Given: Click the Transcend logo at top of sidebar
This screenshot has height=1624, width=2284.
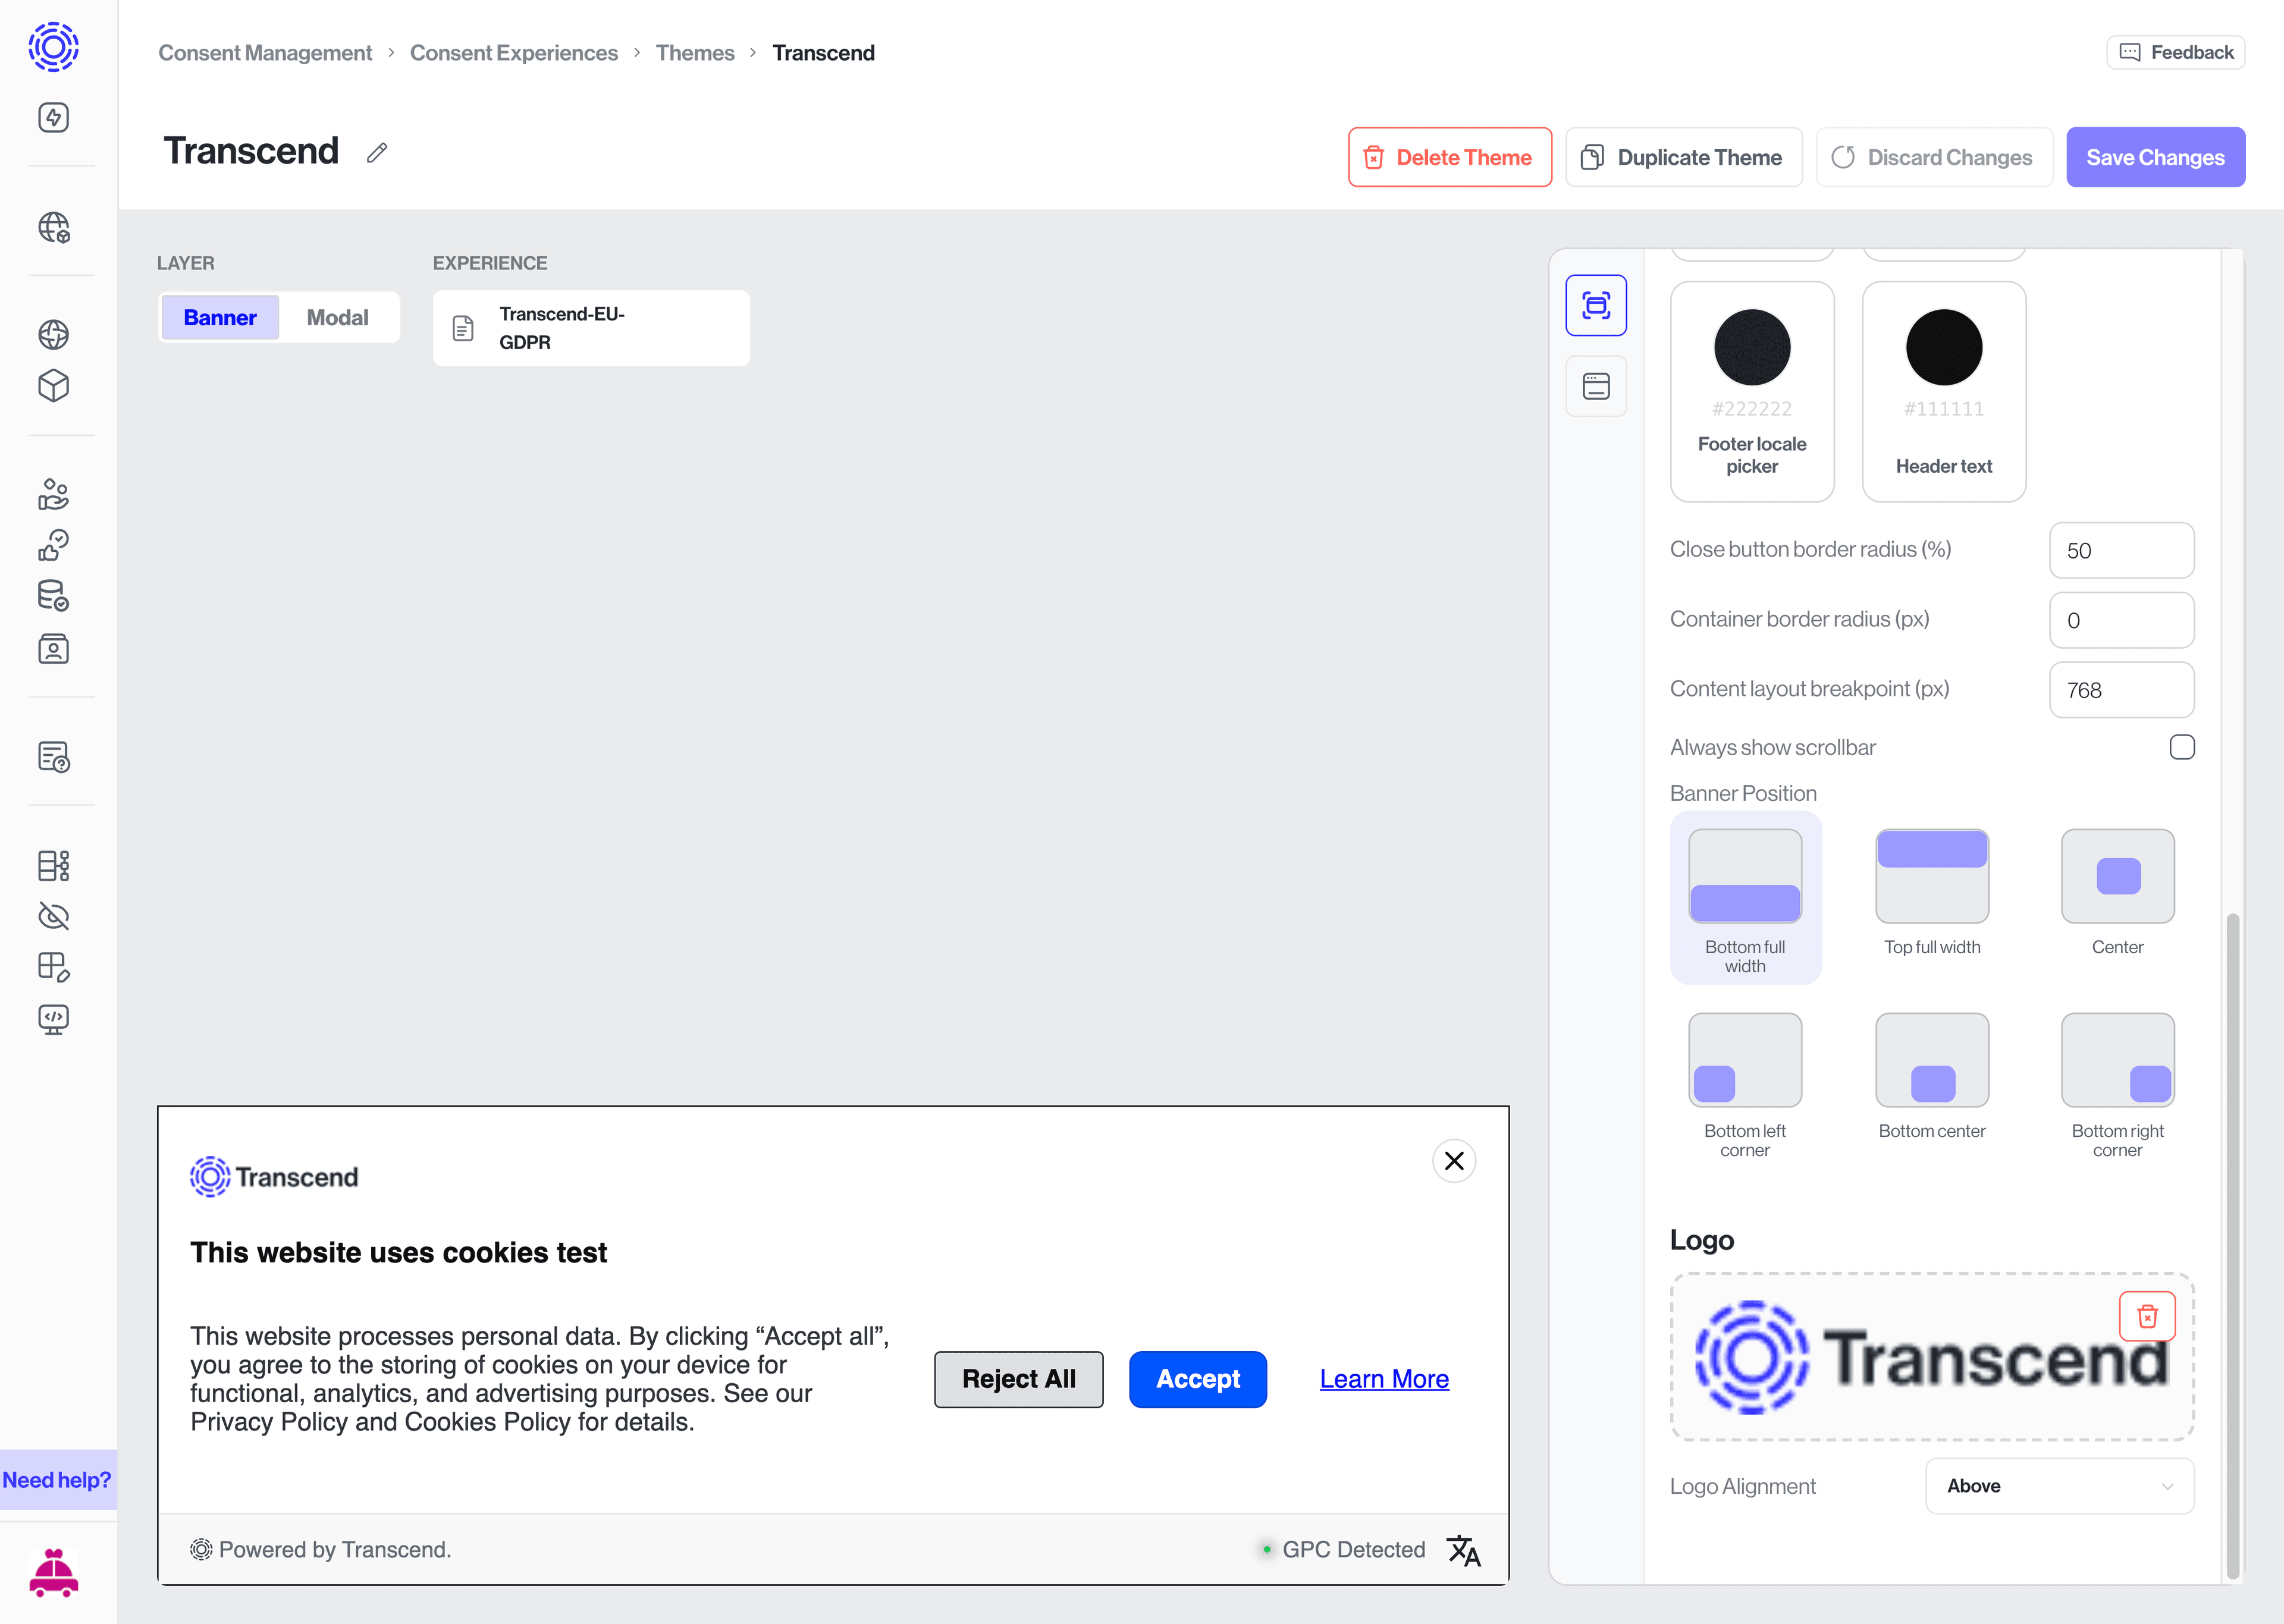Looking at the screenshot, I should click(53, 46).
